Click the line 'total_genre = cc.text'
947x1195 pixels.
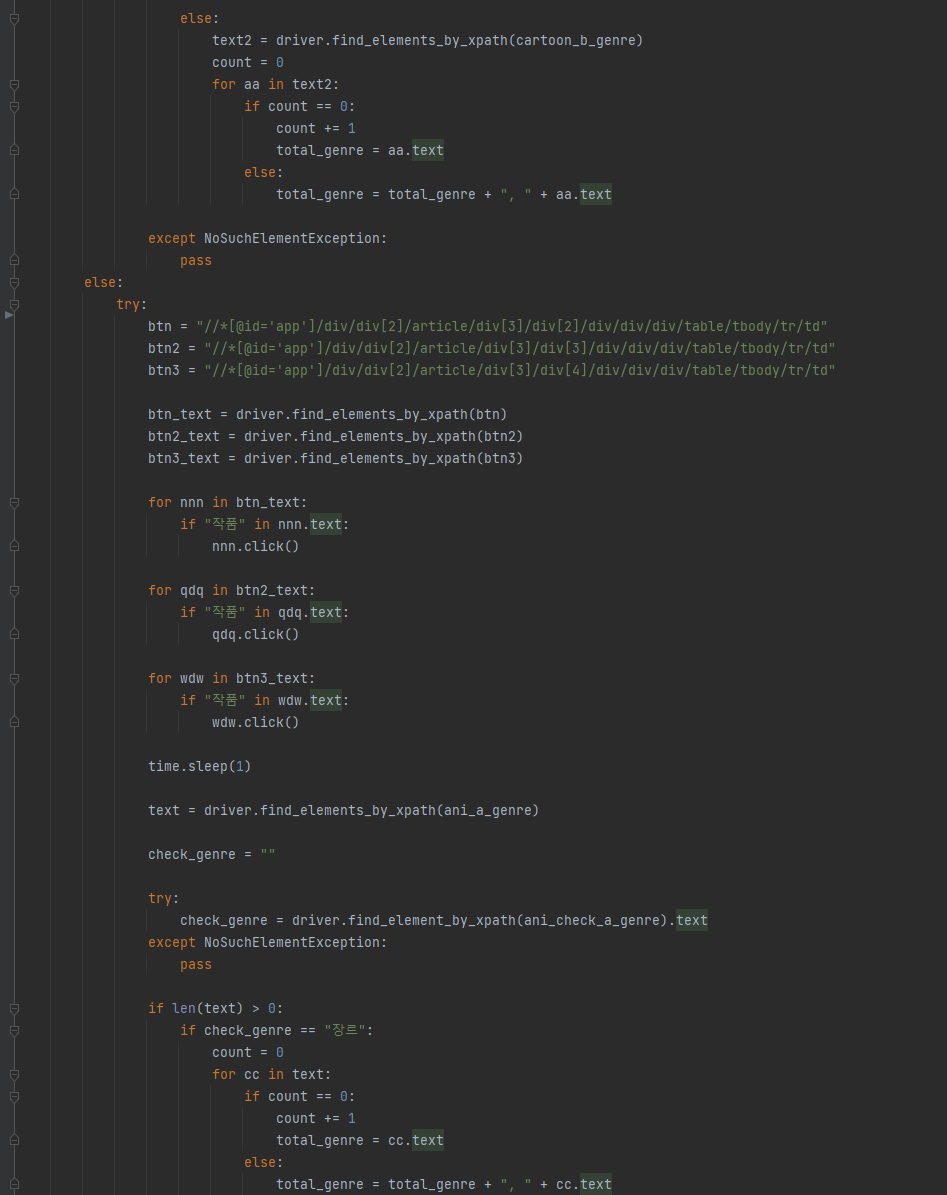(360, 1141)
